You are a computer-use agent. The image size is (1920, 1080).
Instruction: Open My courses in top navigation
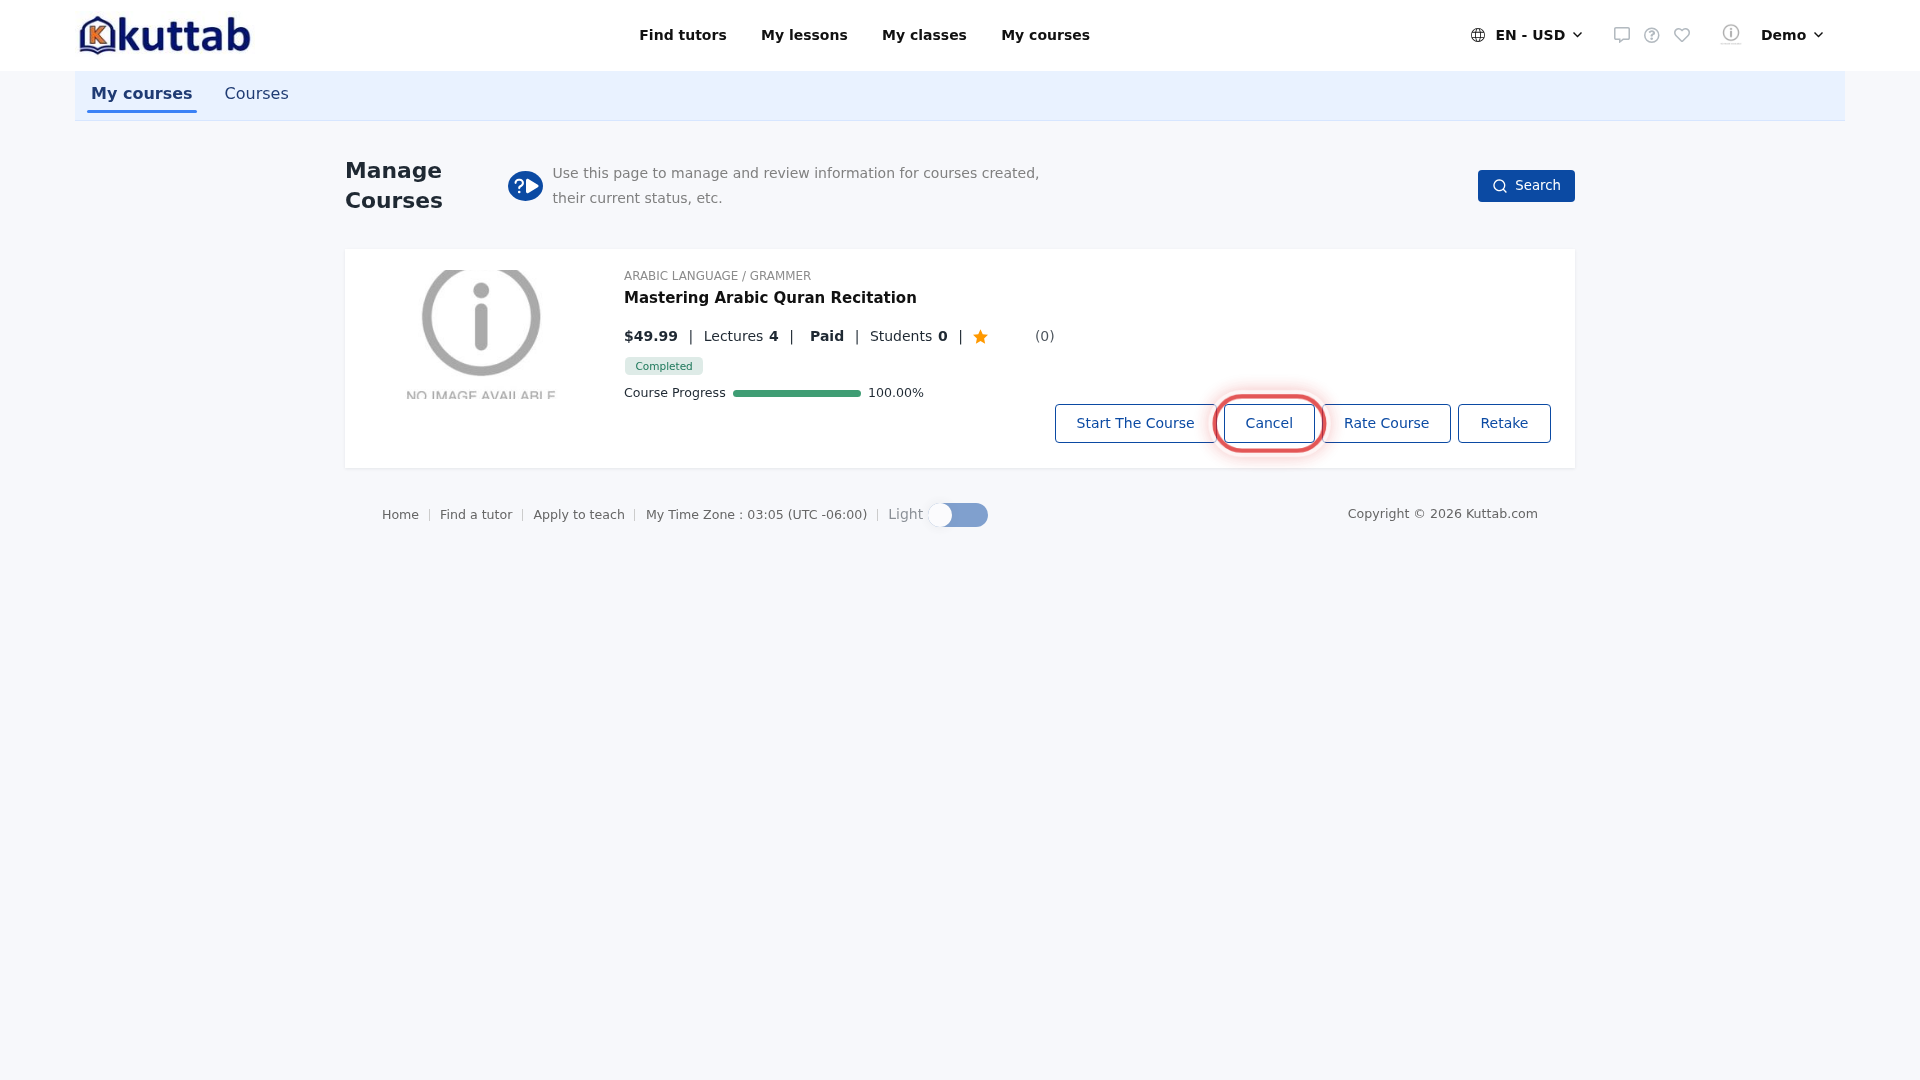point(1045,35)
